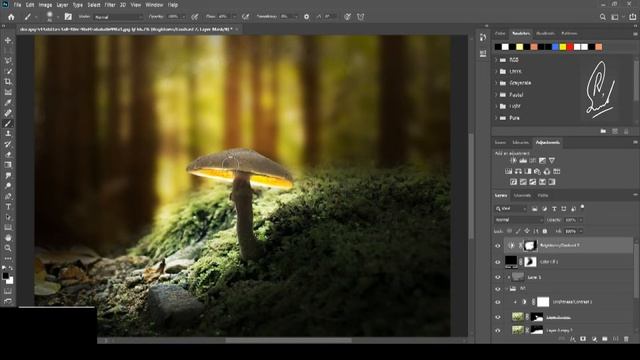Hide the Brightness/Contrast 1 layer in group

498,302
